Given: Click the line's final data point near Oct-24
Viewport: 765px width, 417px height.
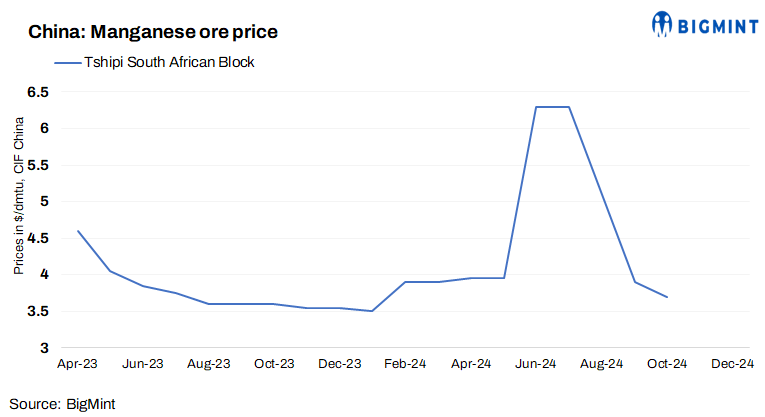Looking at the screenshot, I should click(x=667, y=297).
